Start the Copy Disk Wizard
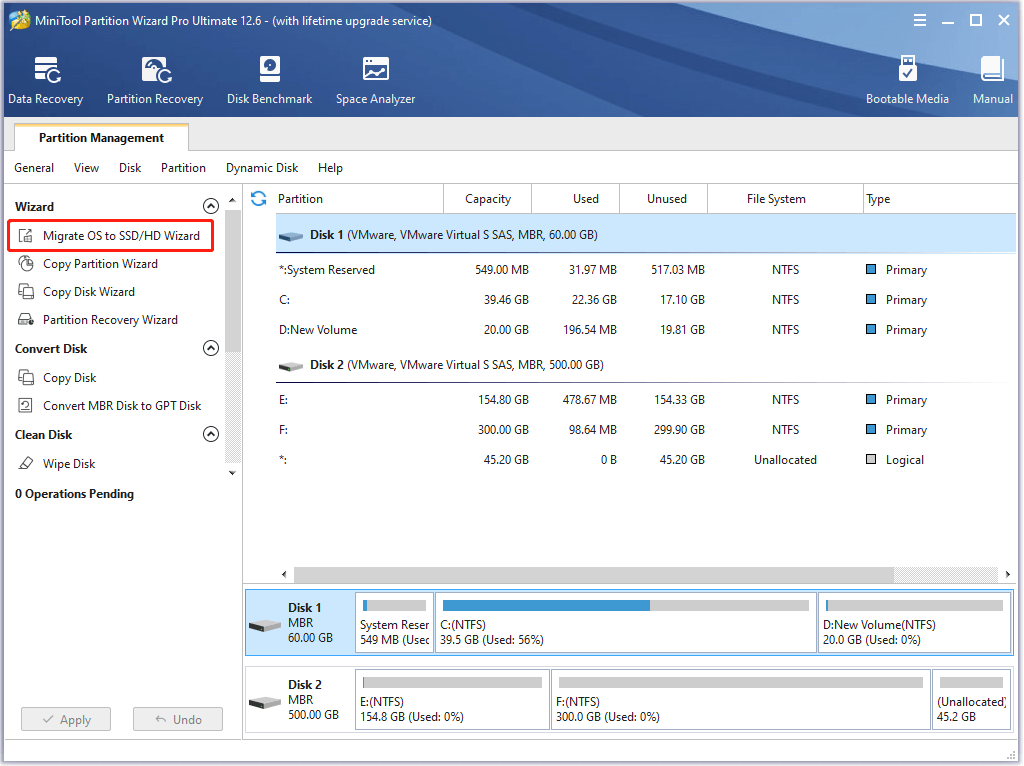 [x=89, y=292]
